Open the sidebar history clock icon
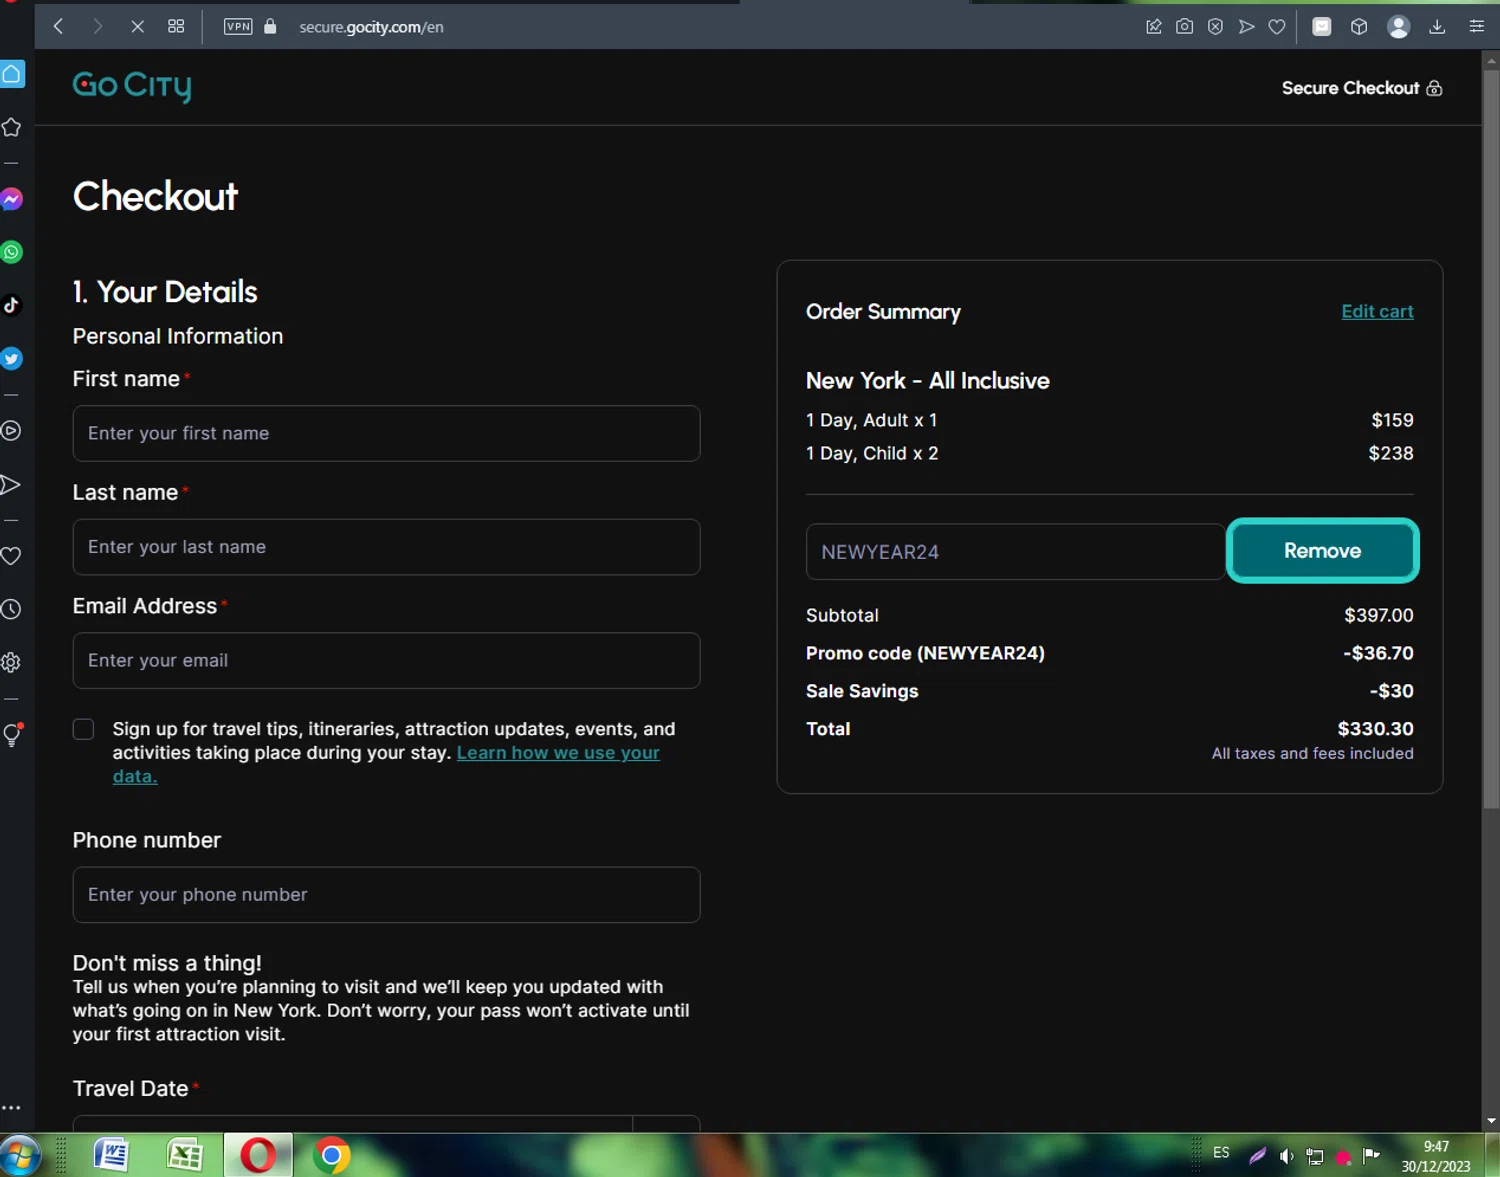This screenshot has width=1500, height=1177. point(12,609)
